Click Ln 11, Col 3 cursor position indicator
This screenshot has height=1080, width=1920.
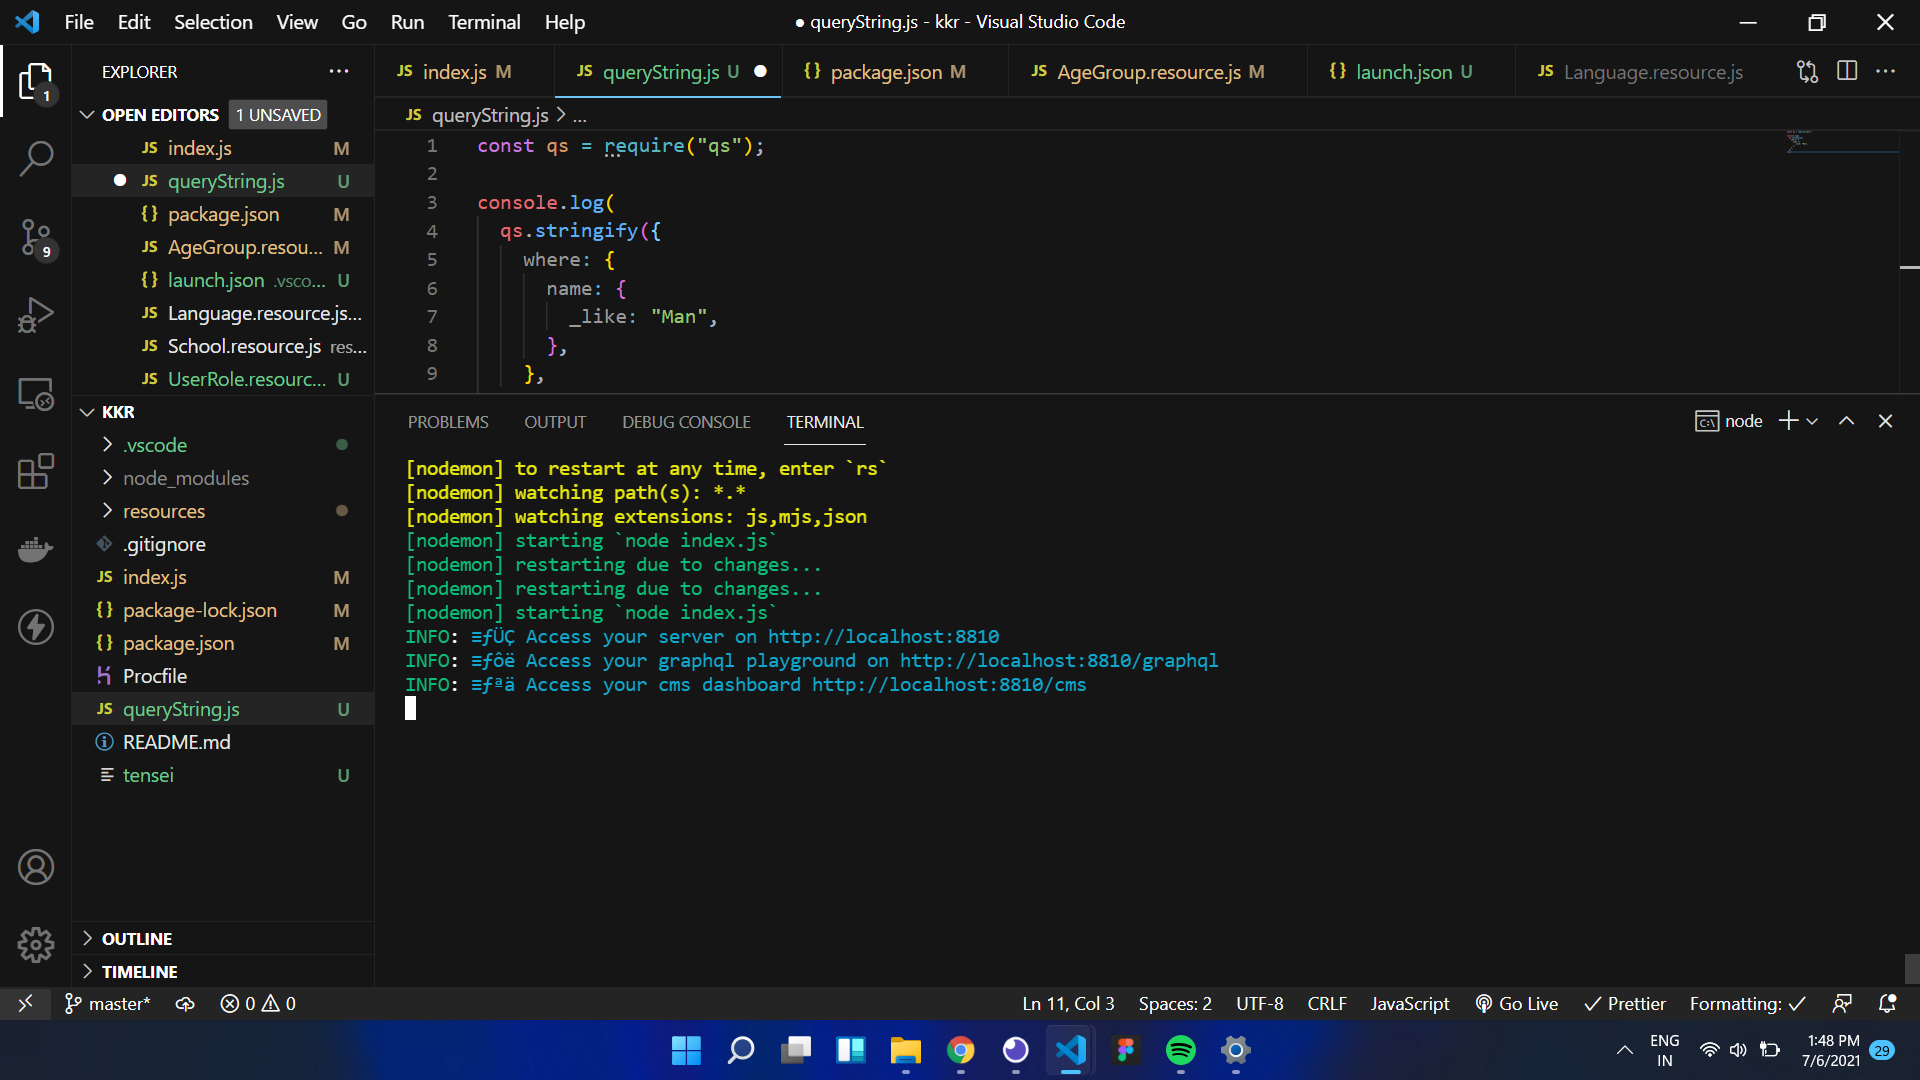[x=1067, y=1003]
